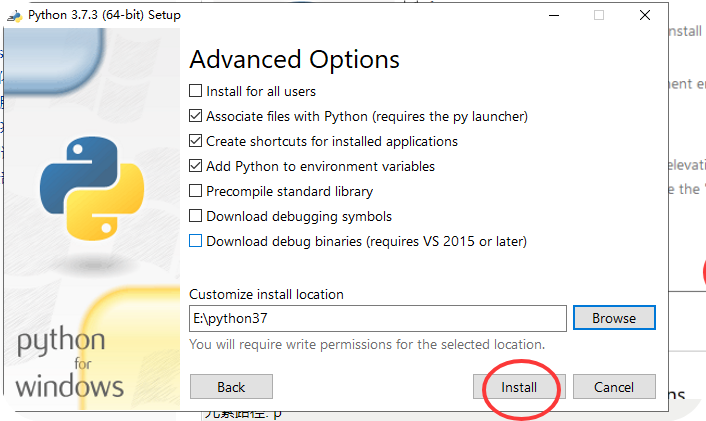Close the Python 3.7.3 Setup window
The height and width of the screenshot is (421, 706).
click(645, 15)
